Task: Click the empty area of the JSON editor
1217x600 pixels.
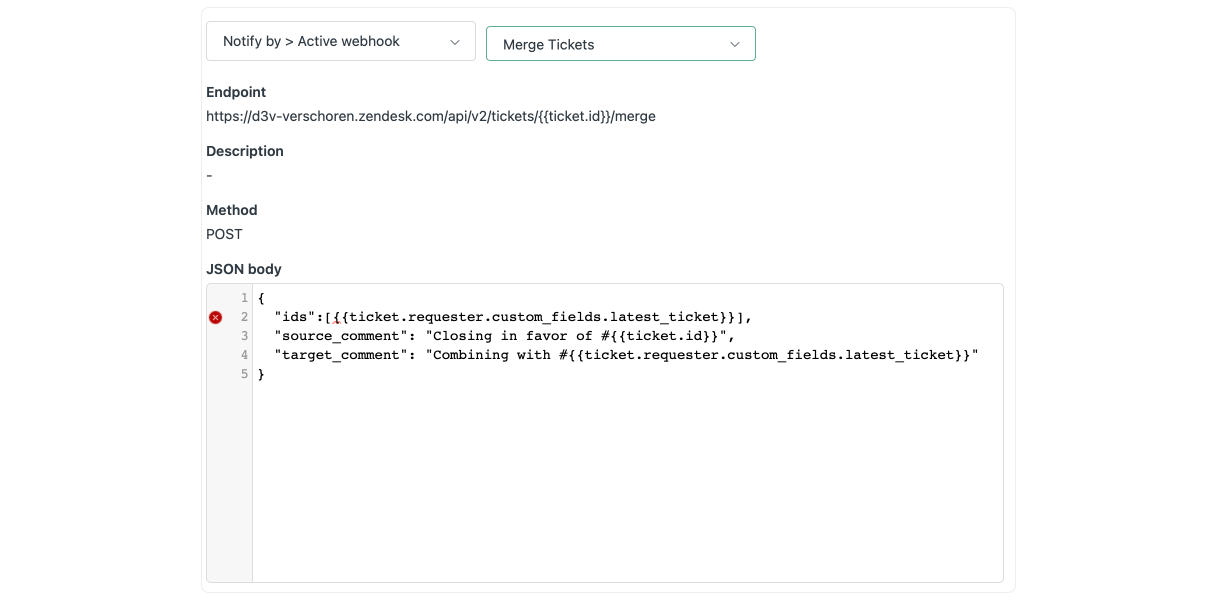Action: click(x=626, y=480)
